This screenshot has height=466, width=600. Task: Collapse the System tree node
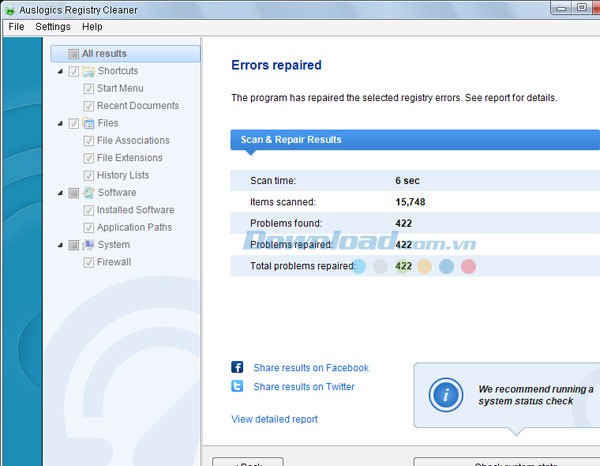[x=60, y=245]
